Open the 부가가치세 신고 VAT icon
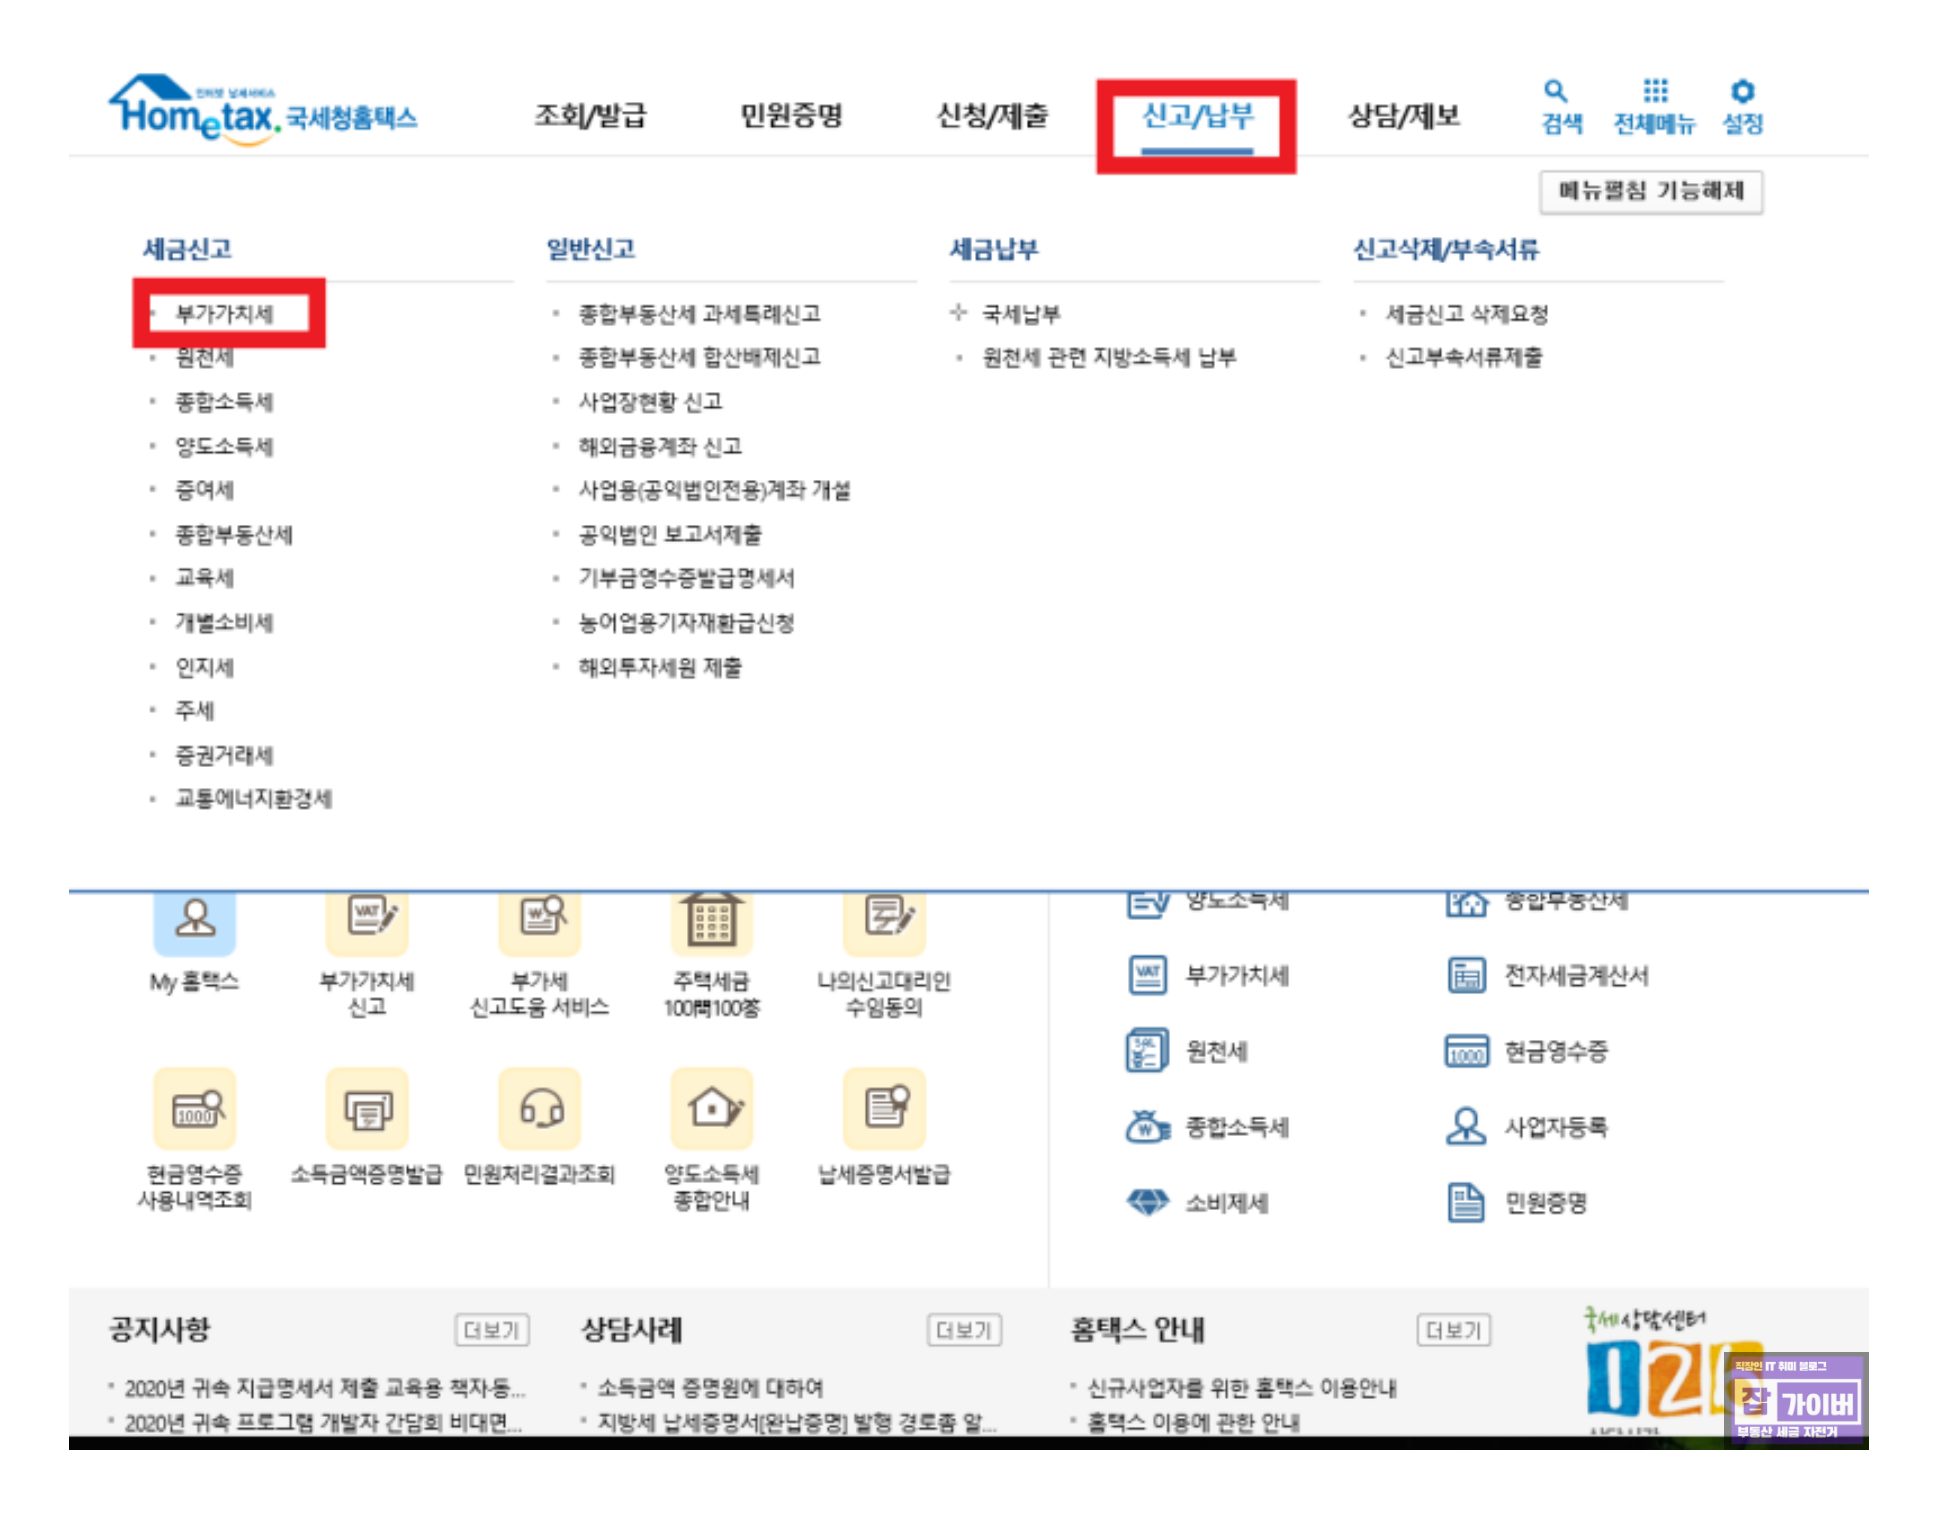Image resolution: width=1938 pixels, height=1519 pixels. point(367,918)
